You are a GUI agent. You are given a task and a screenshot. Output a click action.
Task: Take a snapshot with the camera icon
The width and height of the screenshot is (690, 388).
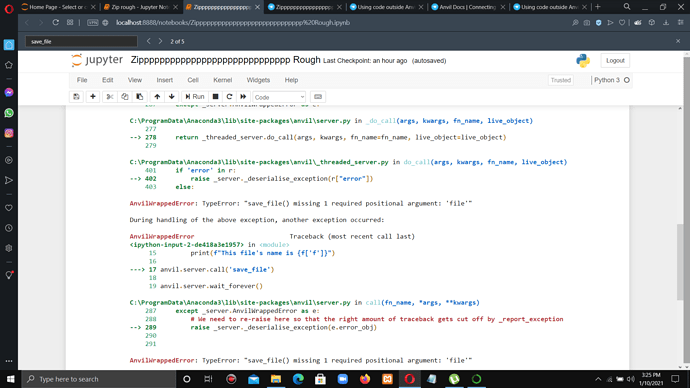(x=587, y=22)
